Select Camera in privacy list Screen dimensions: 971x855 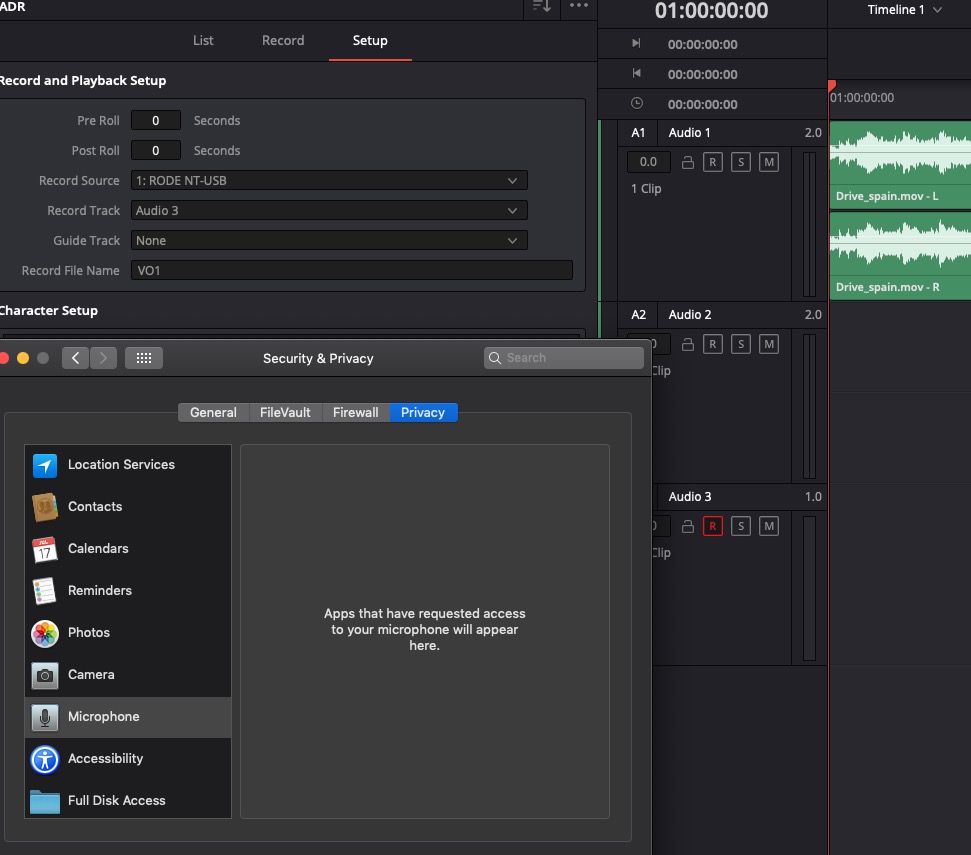tap(128, 675)
